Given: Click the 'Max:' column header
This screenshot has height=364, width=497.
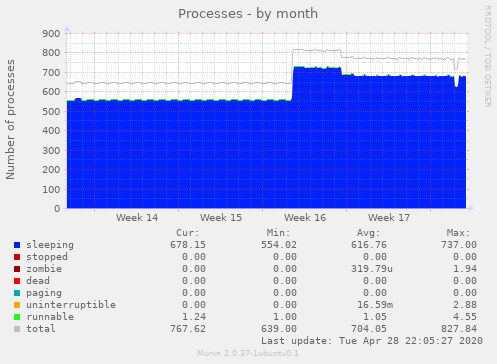Looking at the screenshot, I should coord(458,233).
